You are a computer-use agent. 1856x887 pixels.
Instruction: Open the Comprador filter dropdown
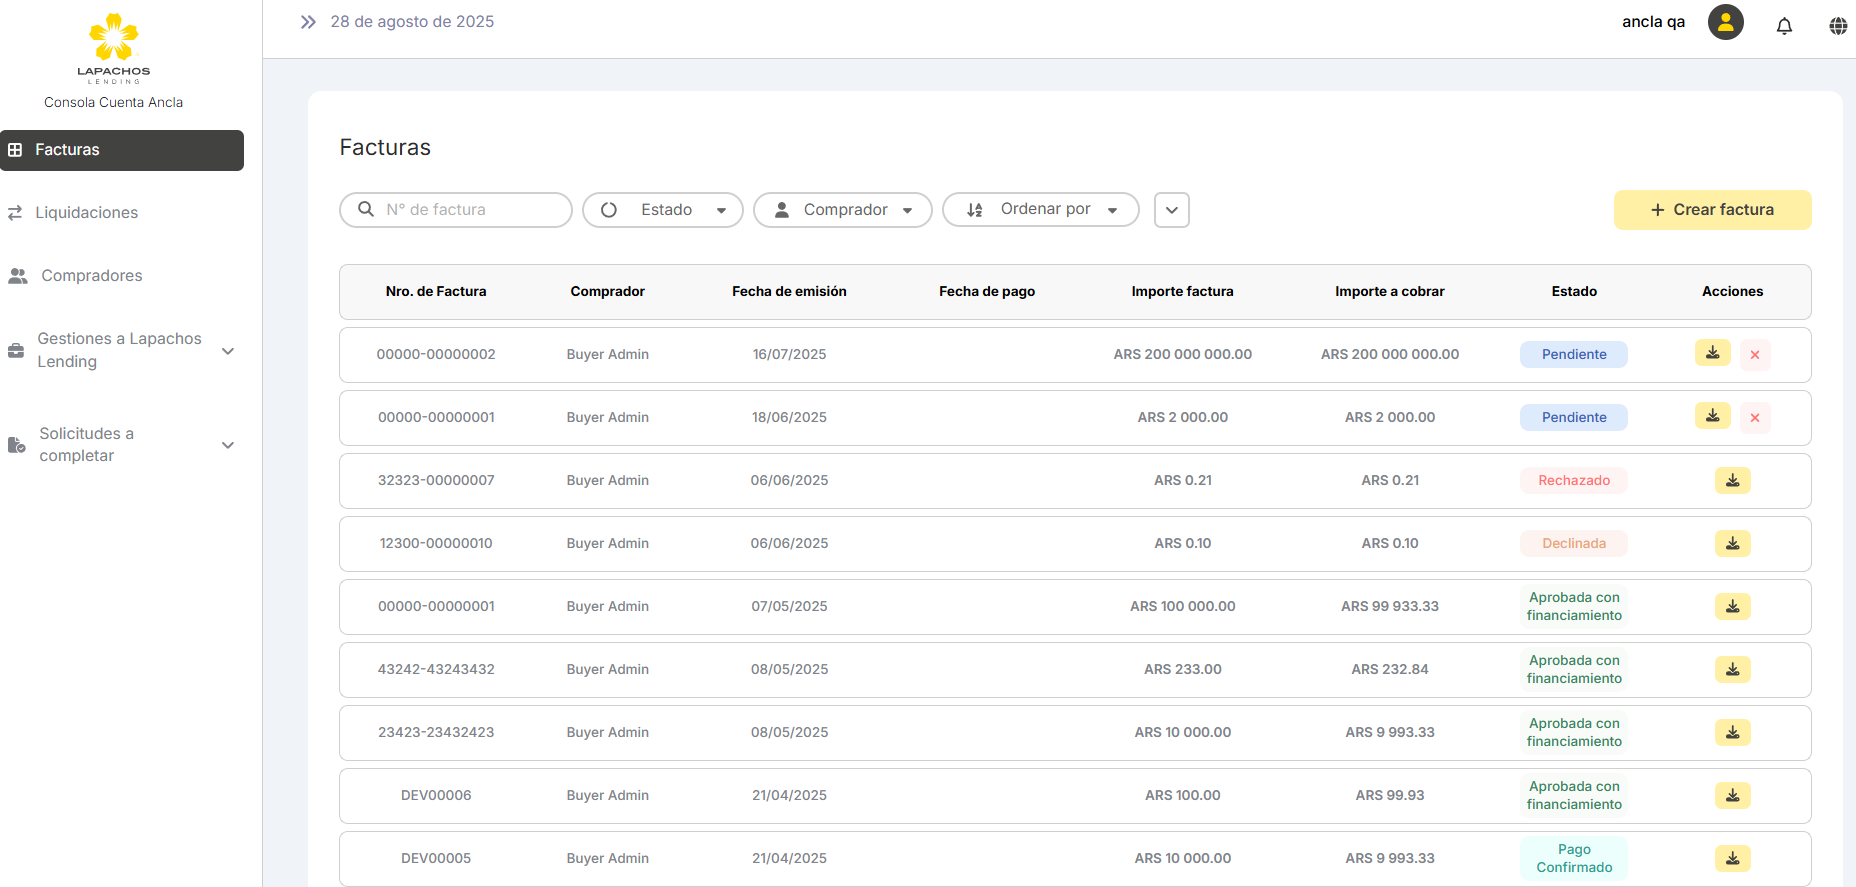click(x=842, y=210)
